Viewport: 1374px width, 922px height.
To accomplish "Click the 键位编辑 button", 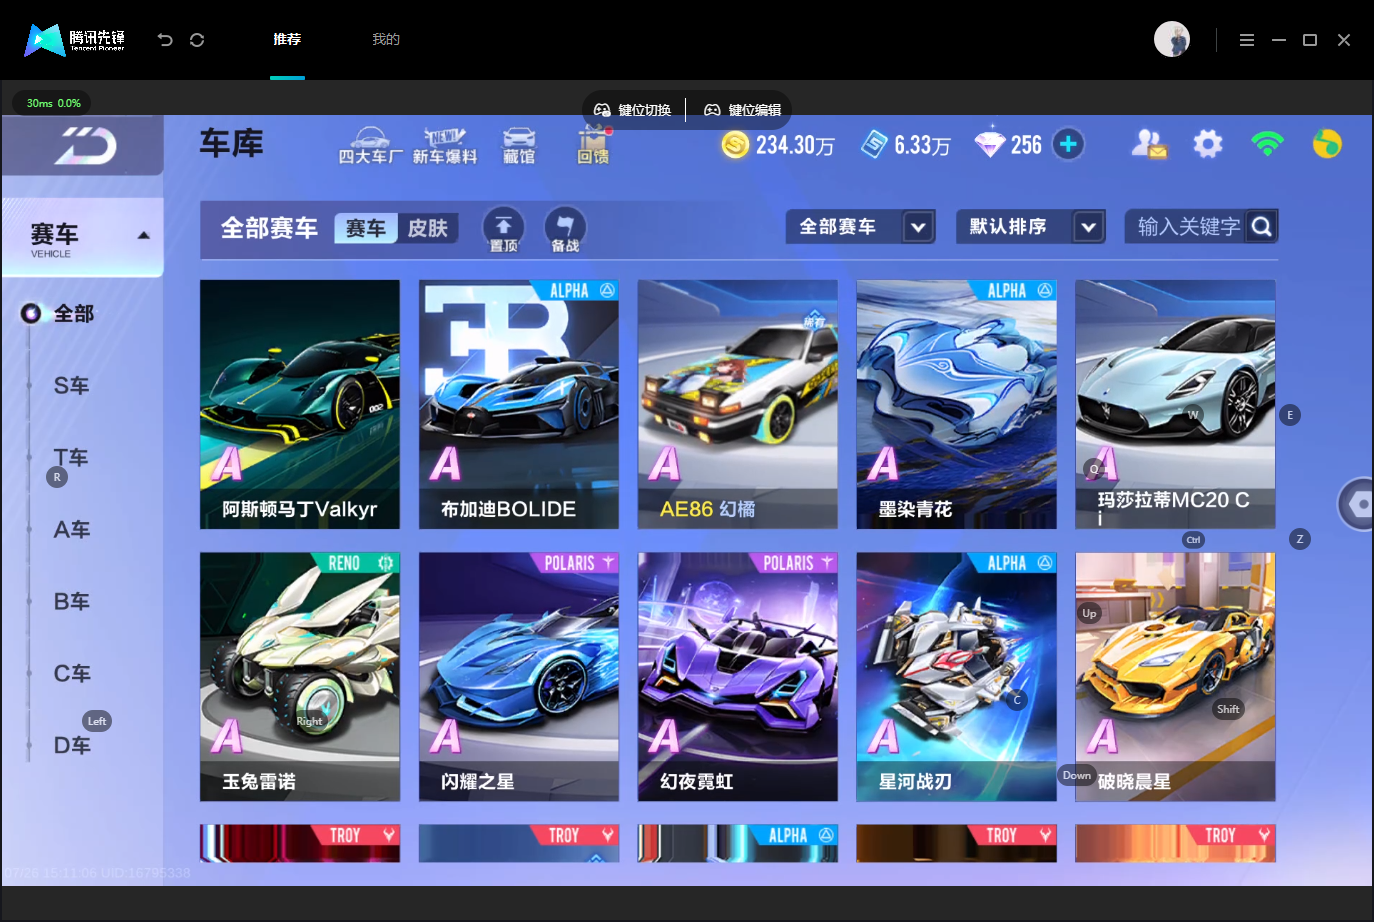I will pos(743,110).
